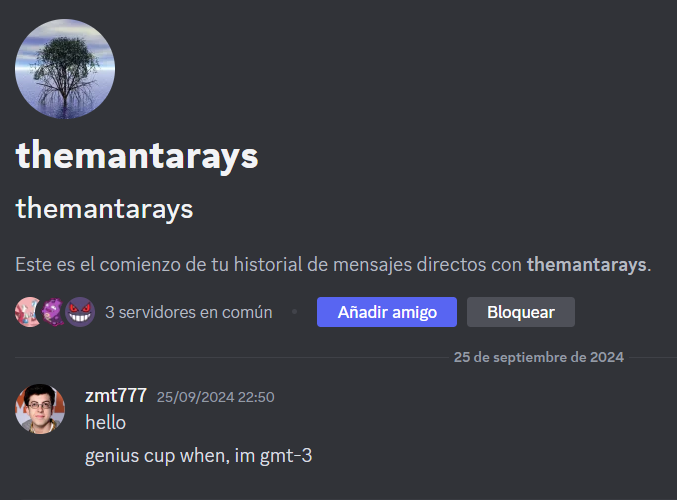
Task: Click the purple mutual server icon
Action: coord(53,312)
